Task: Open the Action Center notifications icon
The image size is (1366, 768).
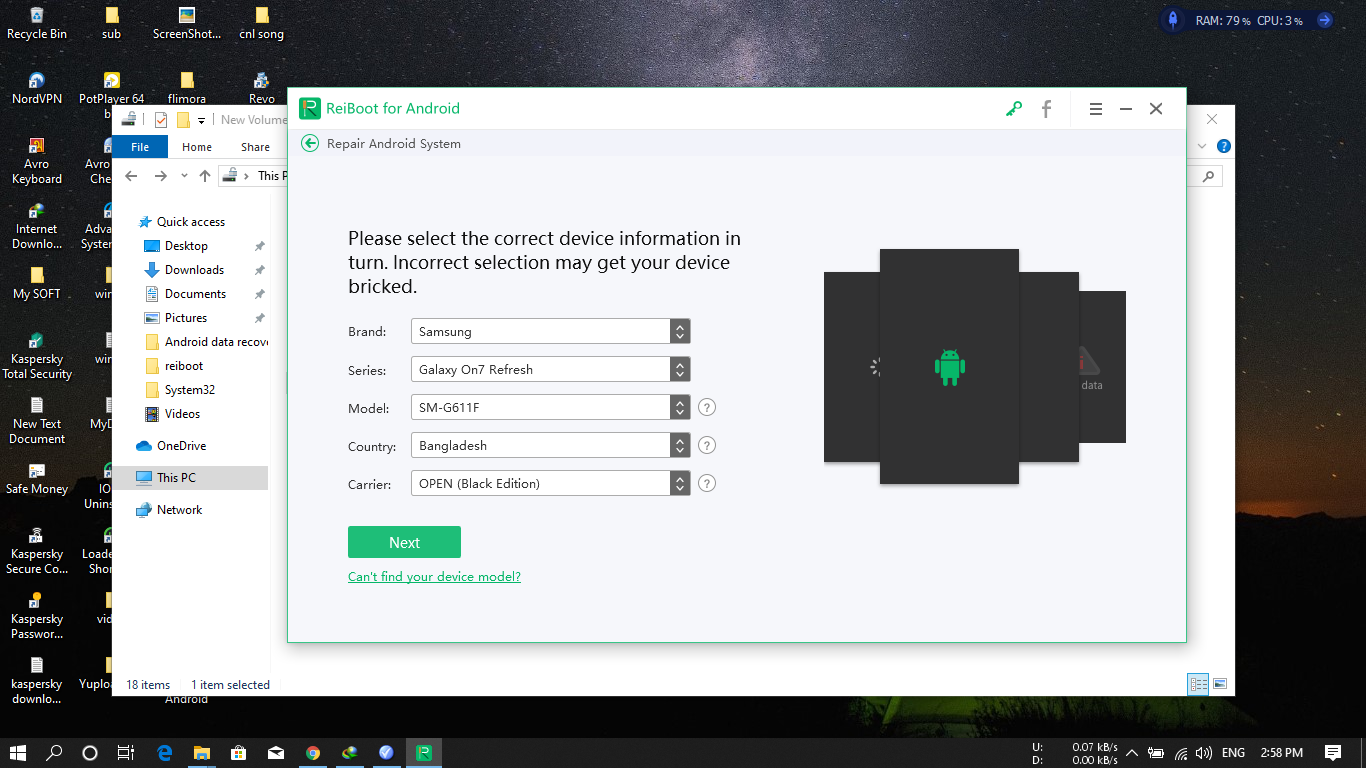Action: [1333, 753]
